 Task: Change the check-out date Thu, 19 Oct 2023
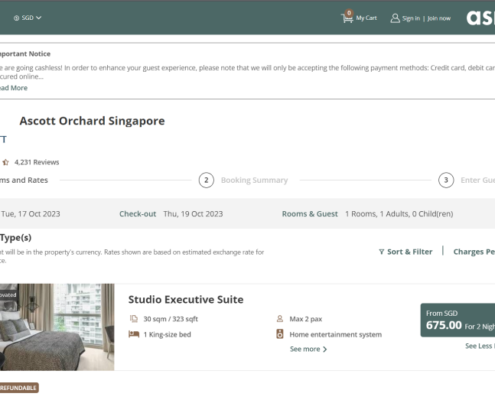click(x=193, y=214)
